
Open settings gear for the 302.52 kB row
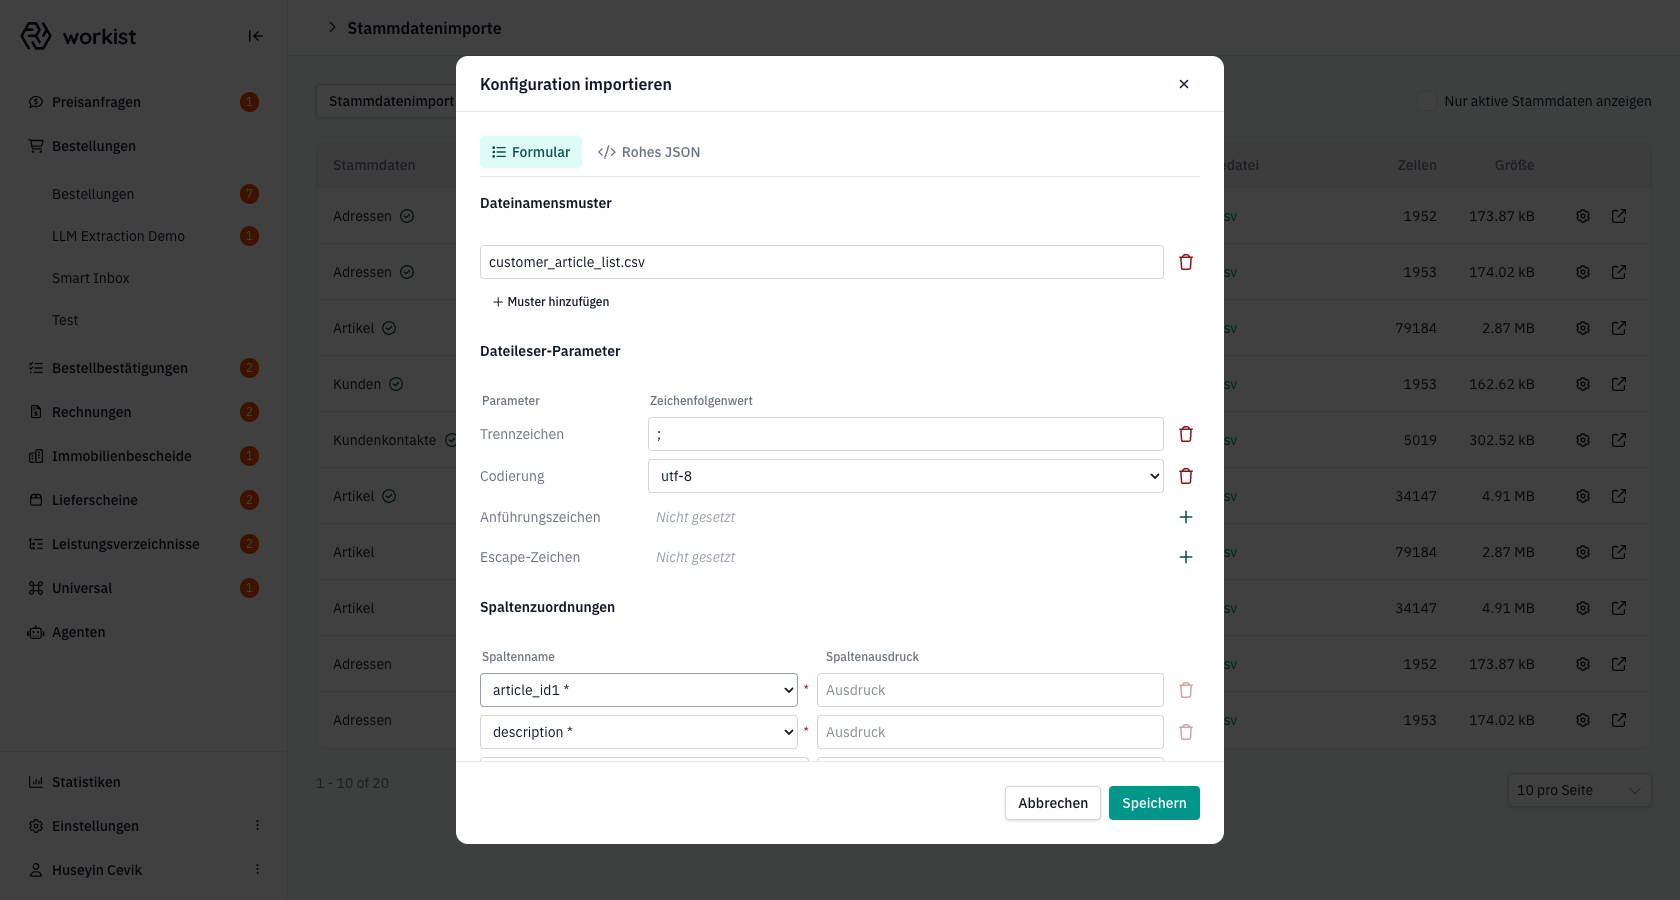point(1583,440)
